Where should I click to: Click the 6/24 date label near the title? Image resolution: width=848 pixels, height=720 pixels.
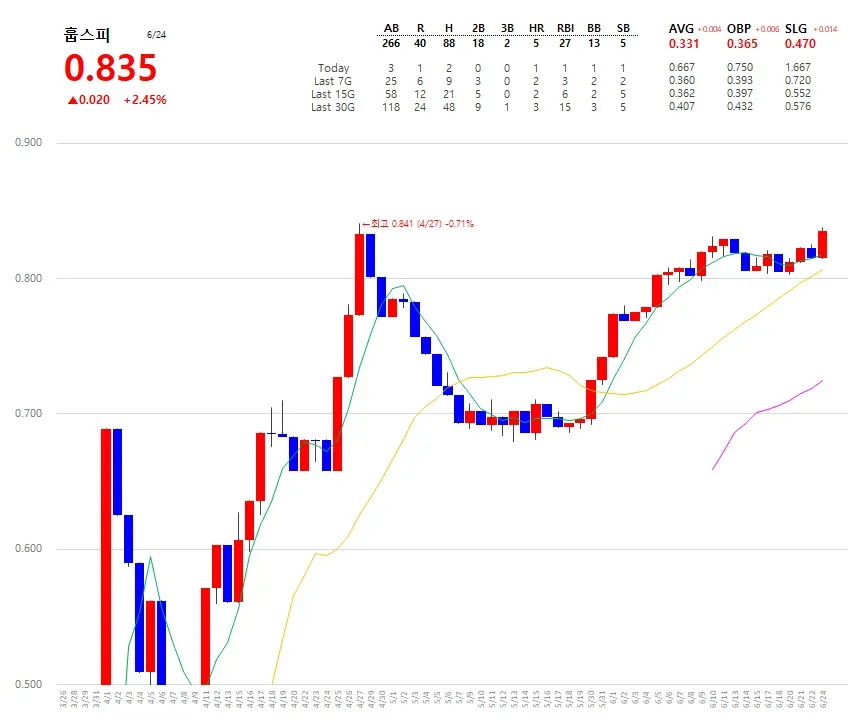click(156, 35)
